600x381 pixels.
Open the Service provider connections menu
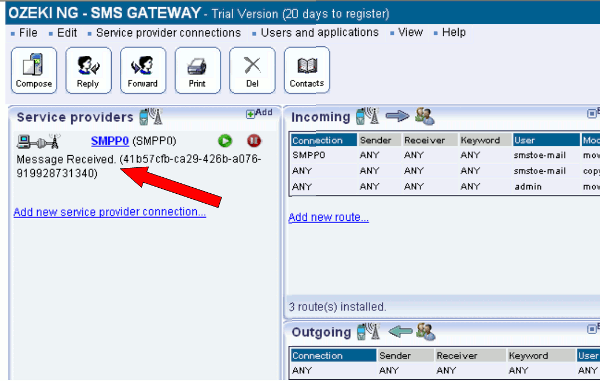[x=168, y=33]
